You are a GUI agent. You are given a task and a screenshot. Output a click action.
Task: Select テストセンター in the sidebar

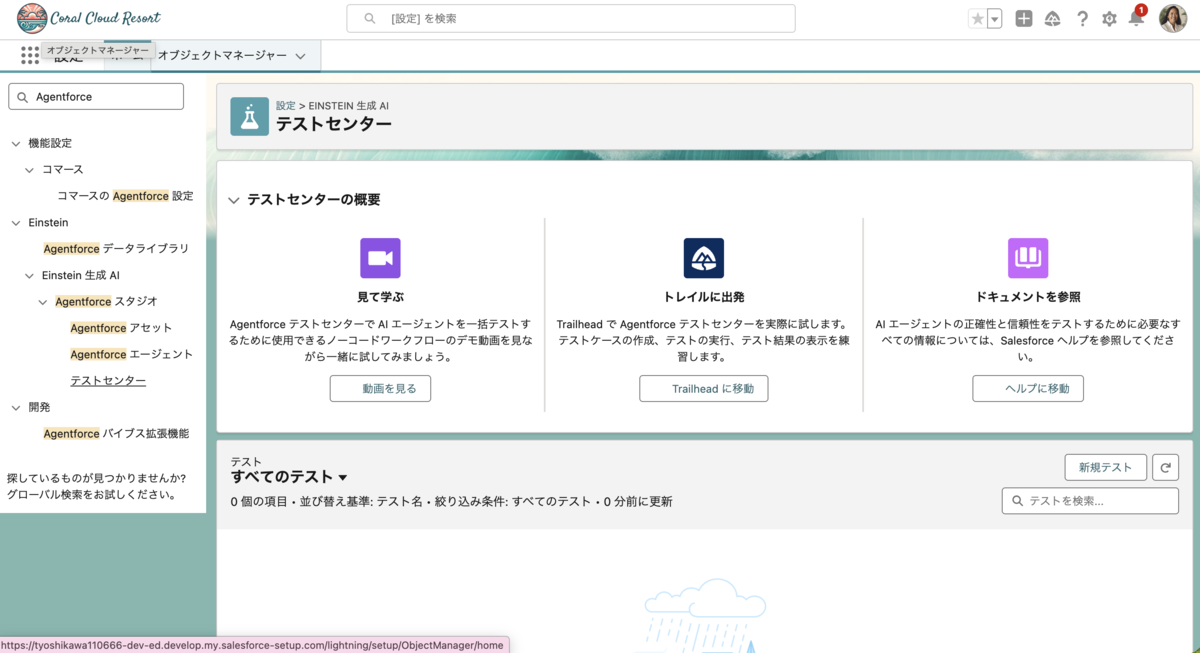pos(108,381)
